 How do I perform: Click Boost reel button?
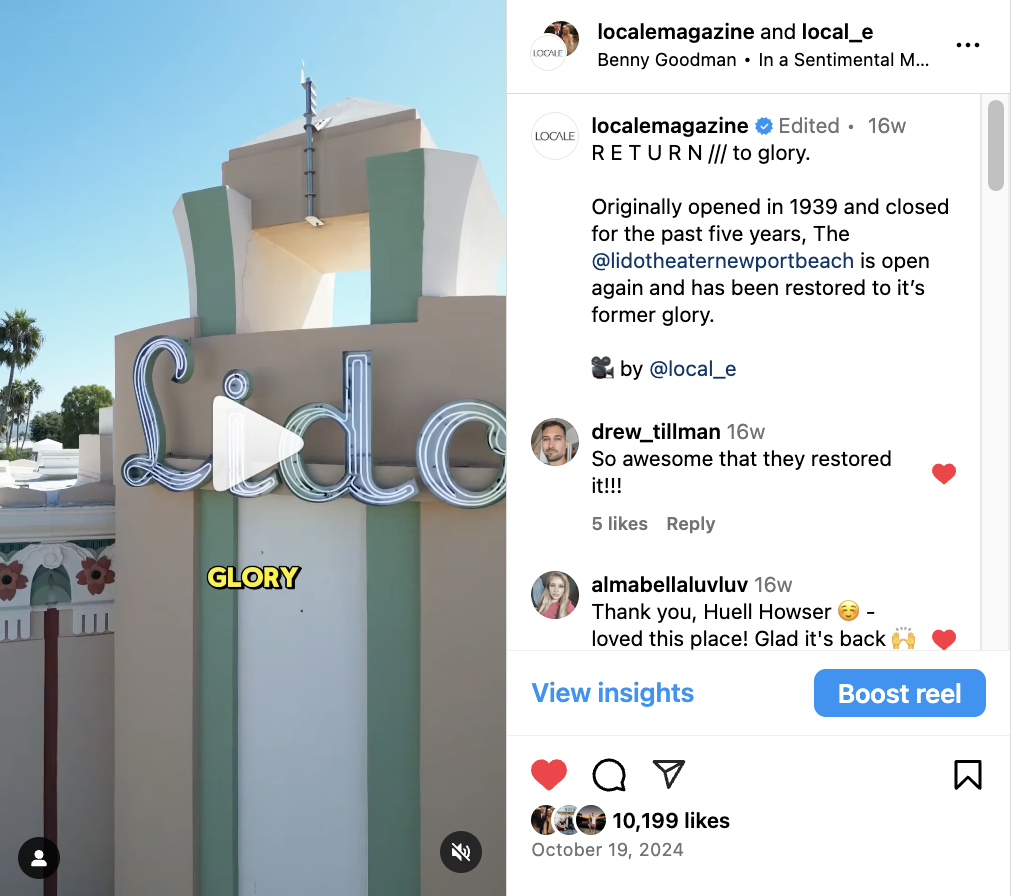pos(900,693)
